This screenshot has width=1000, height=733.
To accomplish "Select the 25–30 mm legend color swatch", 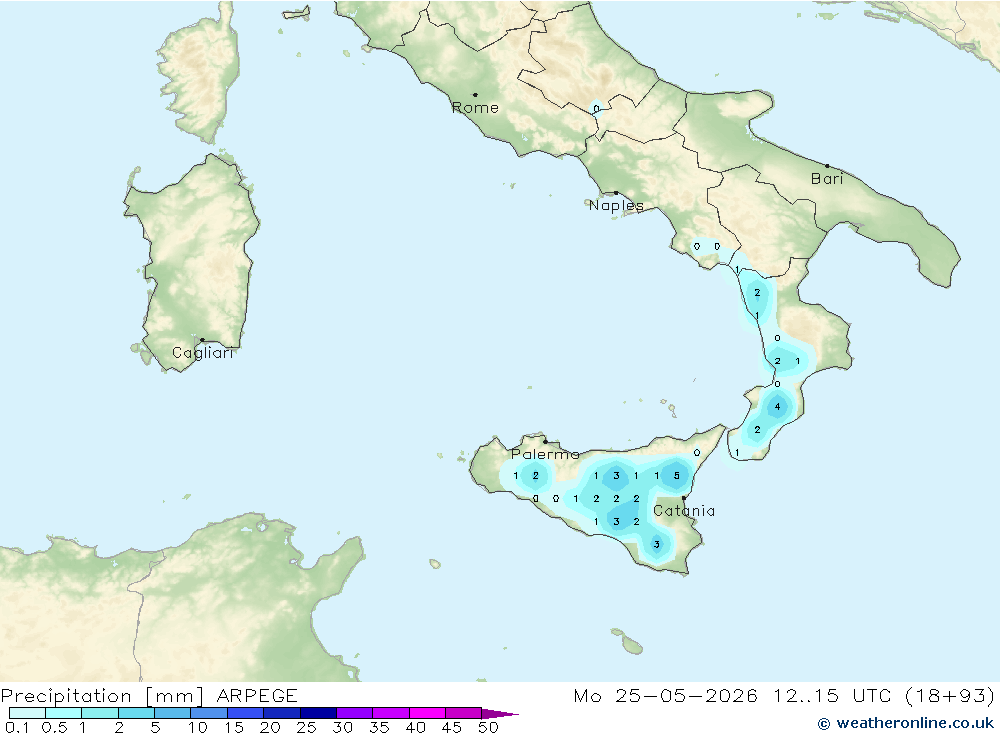I will [318, 713].
